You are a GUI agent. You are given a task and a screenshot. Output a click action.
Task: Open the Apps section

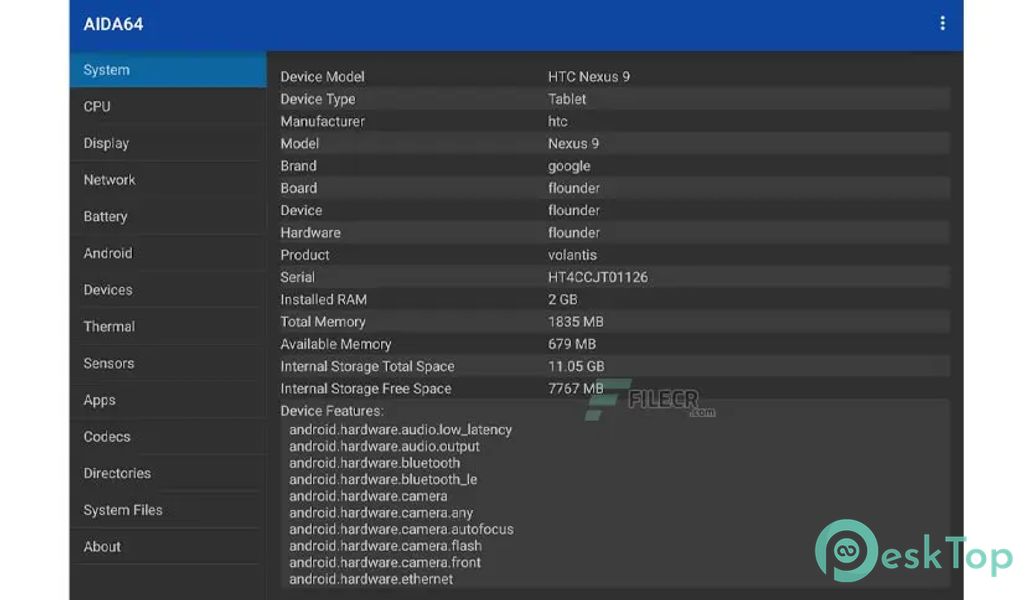pos(168,400)
